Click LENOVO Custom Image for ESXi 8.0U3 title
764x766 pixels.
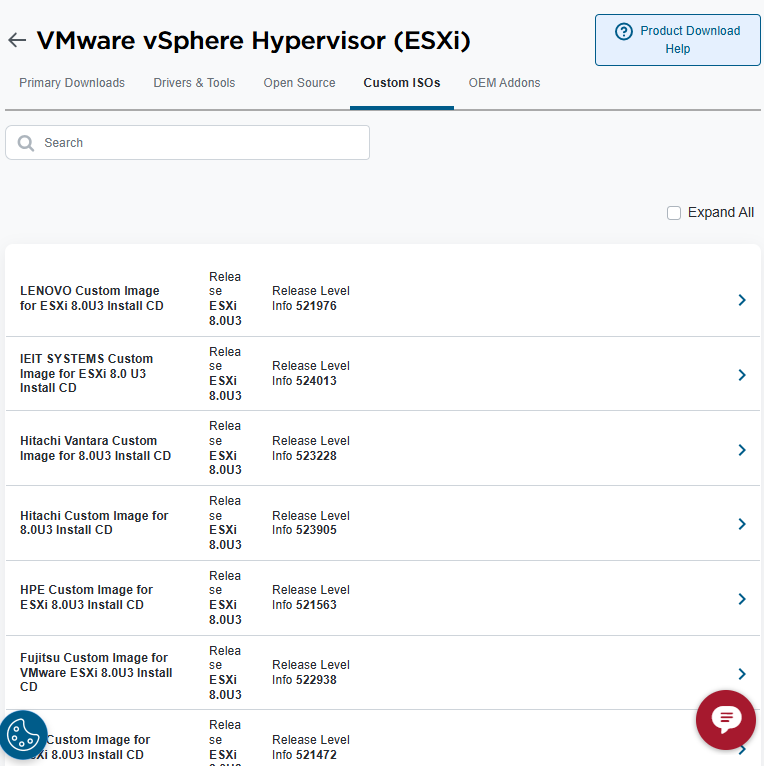[x=92, y=298]
